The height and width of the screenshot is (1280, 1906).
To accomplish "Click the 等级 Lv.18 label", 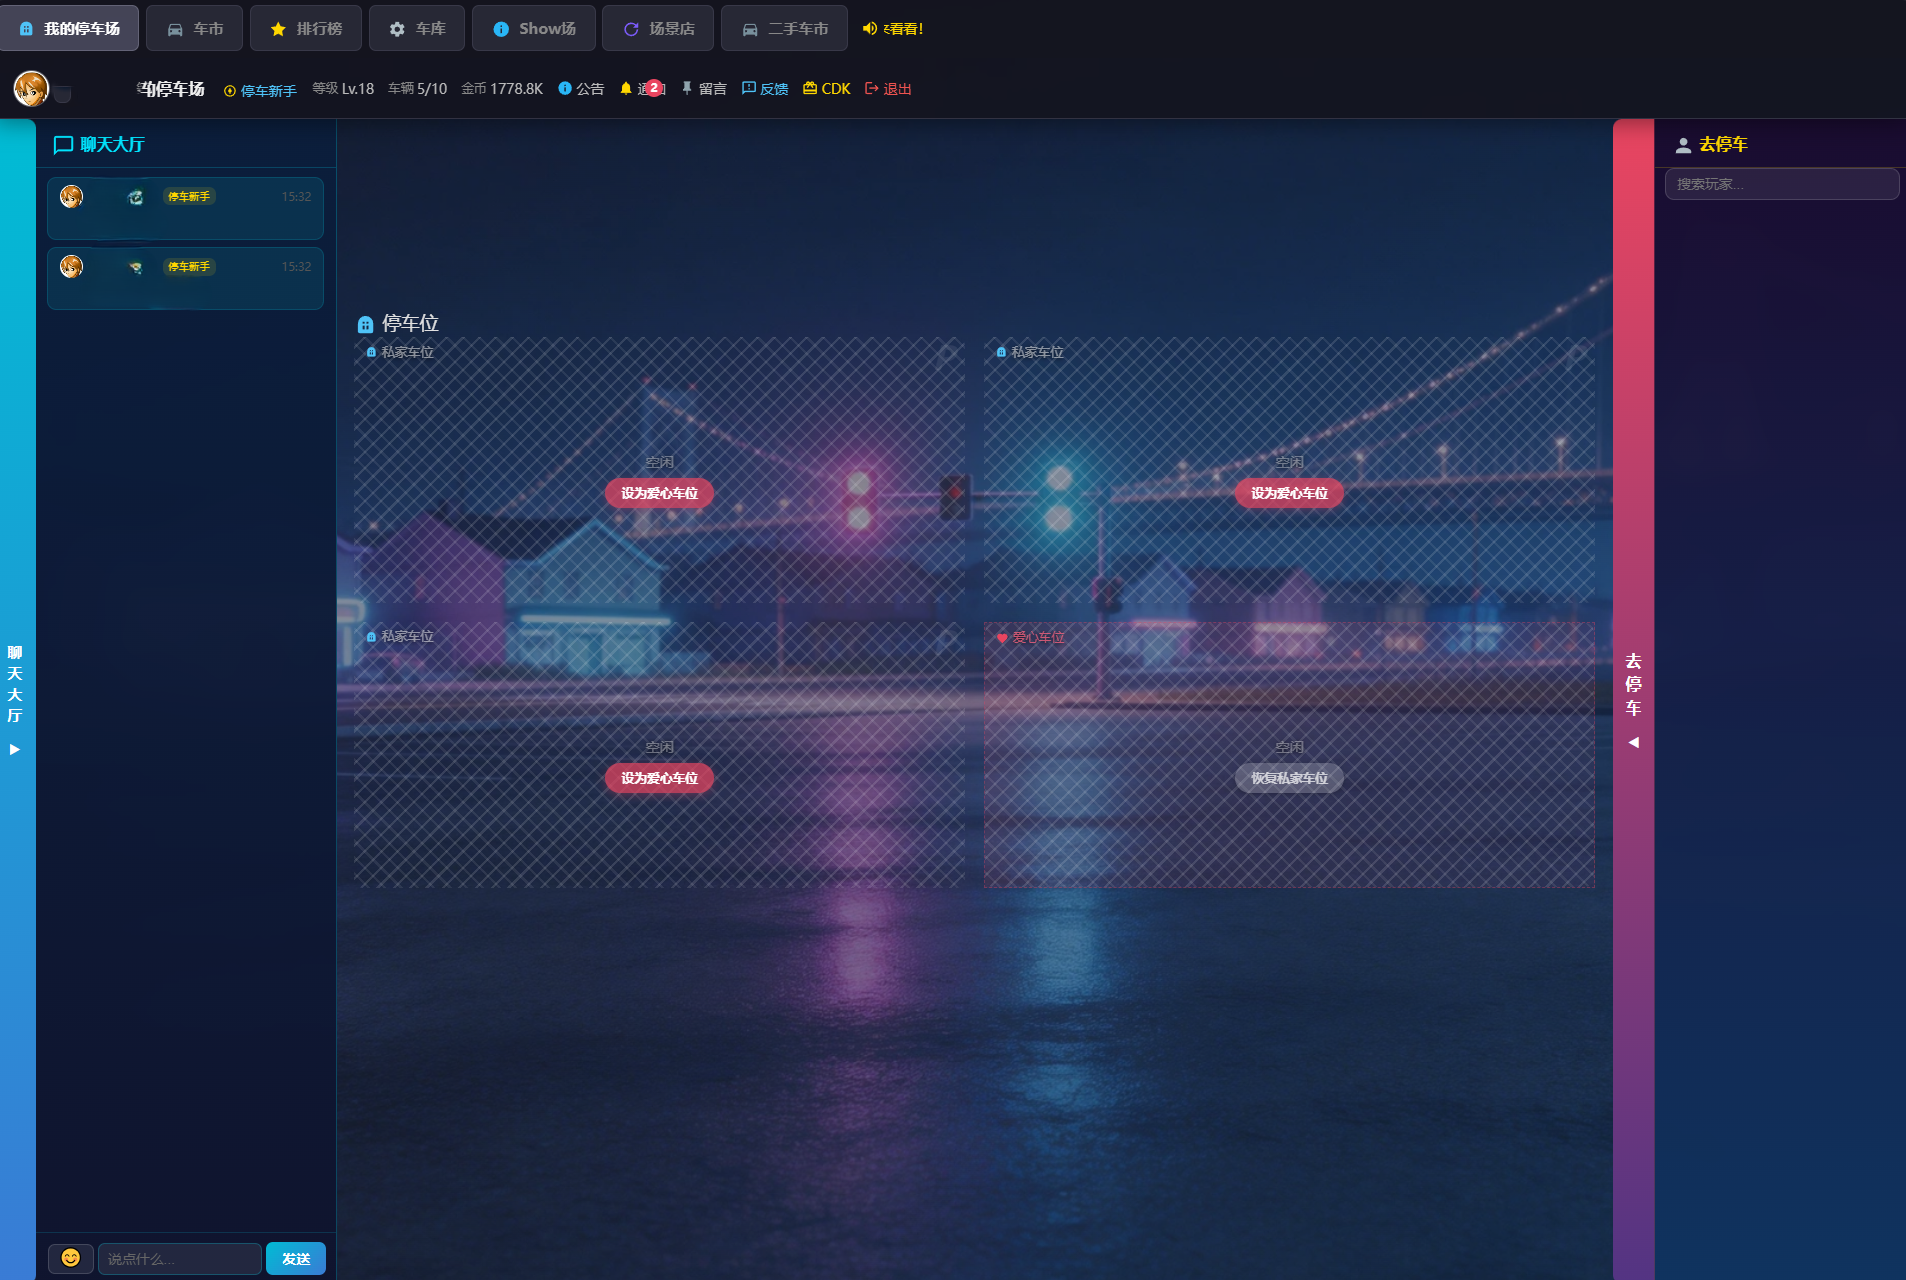I will coord(343,89).
